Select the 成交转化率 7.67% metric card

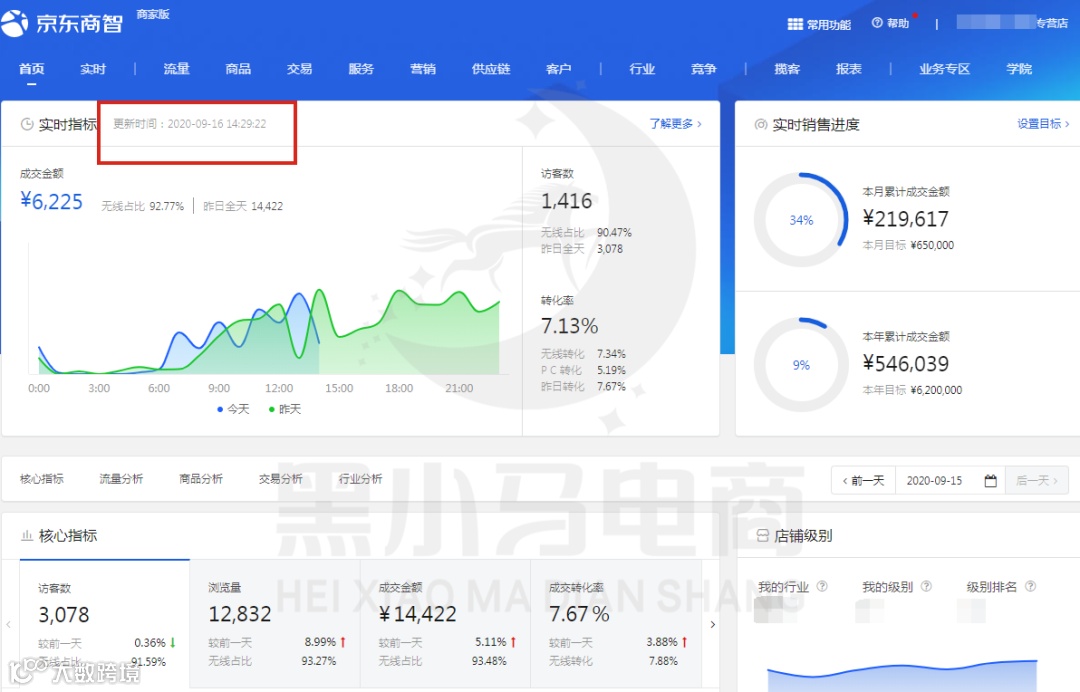click(616, 625)
